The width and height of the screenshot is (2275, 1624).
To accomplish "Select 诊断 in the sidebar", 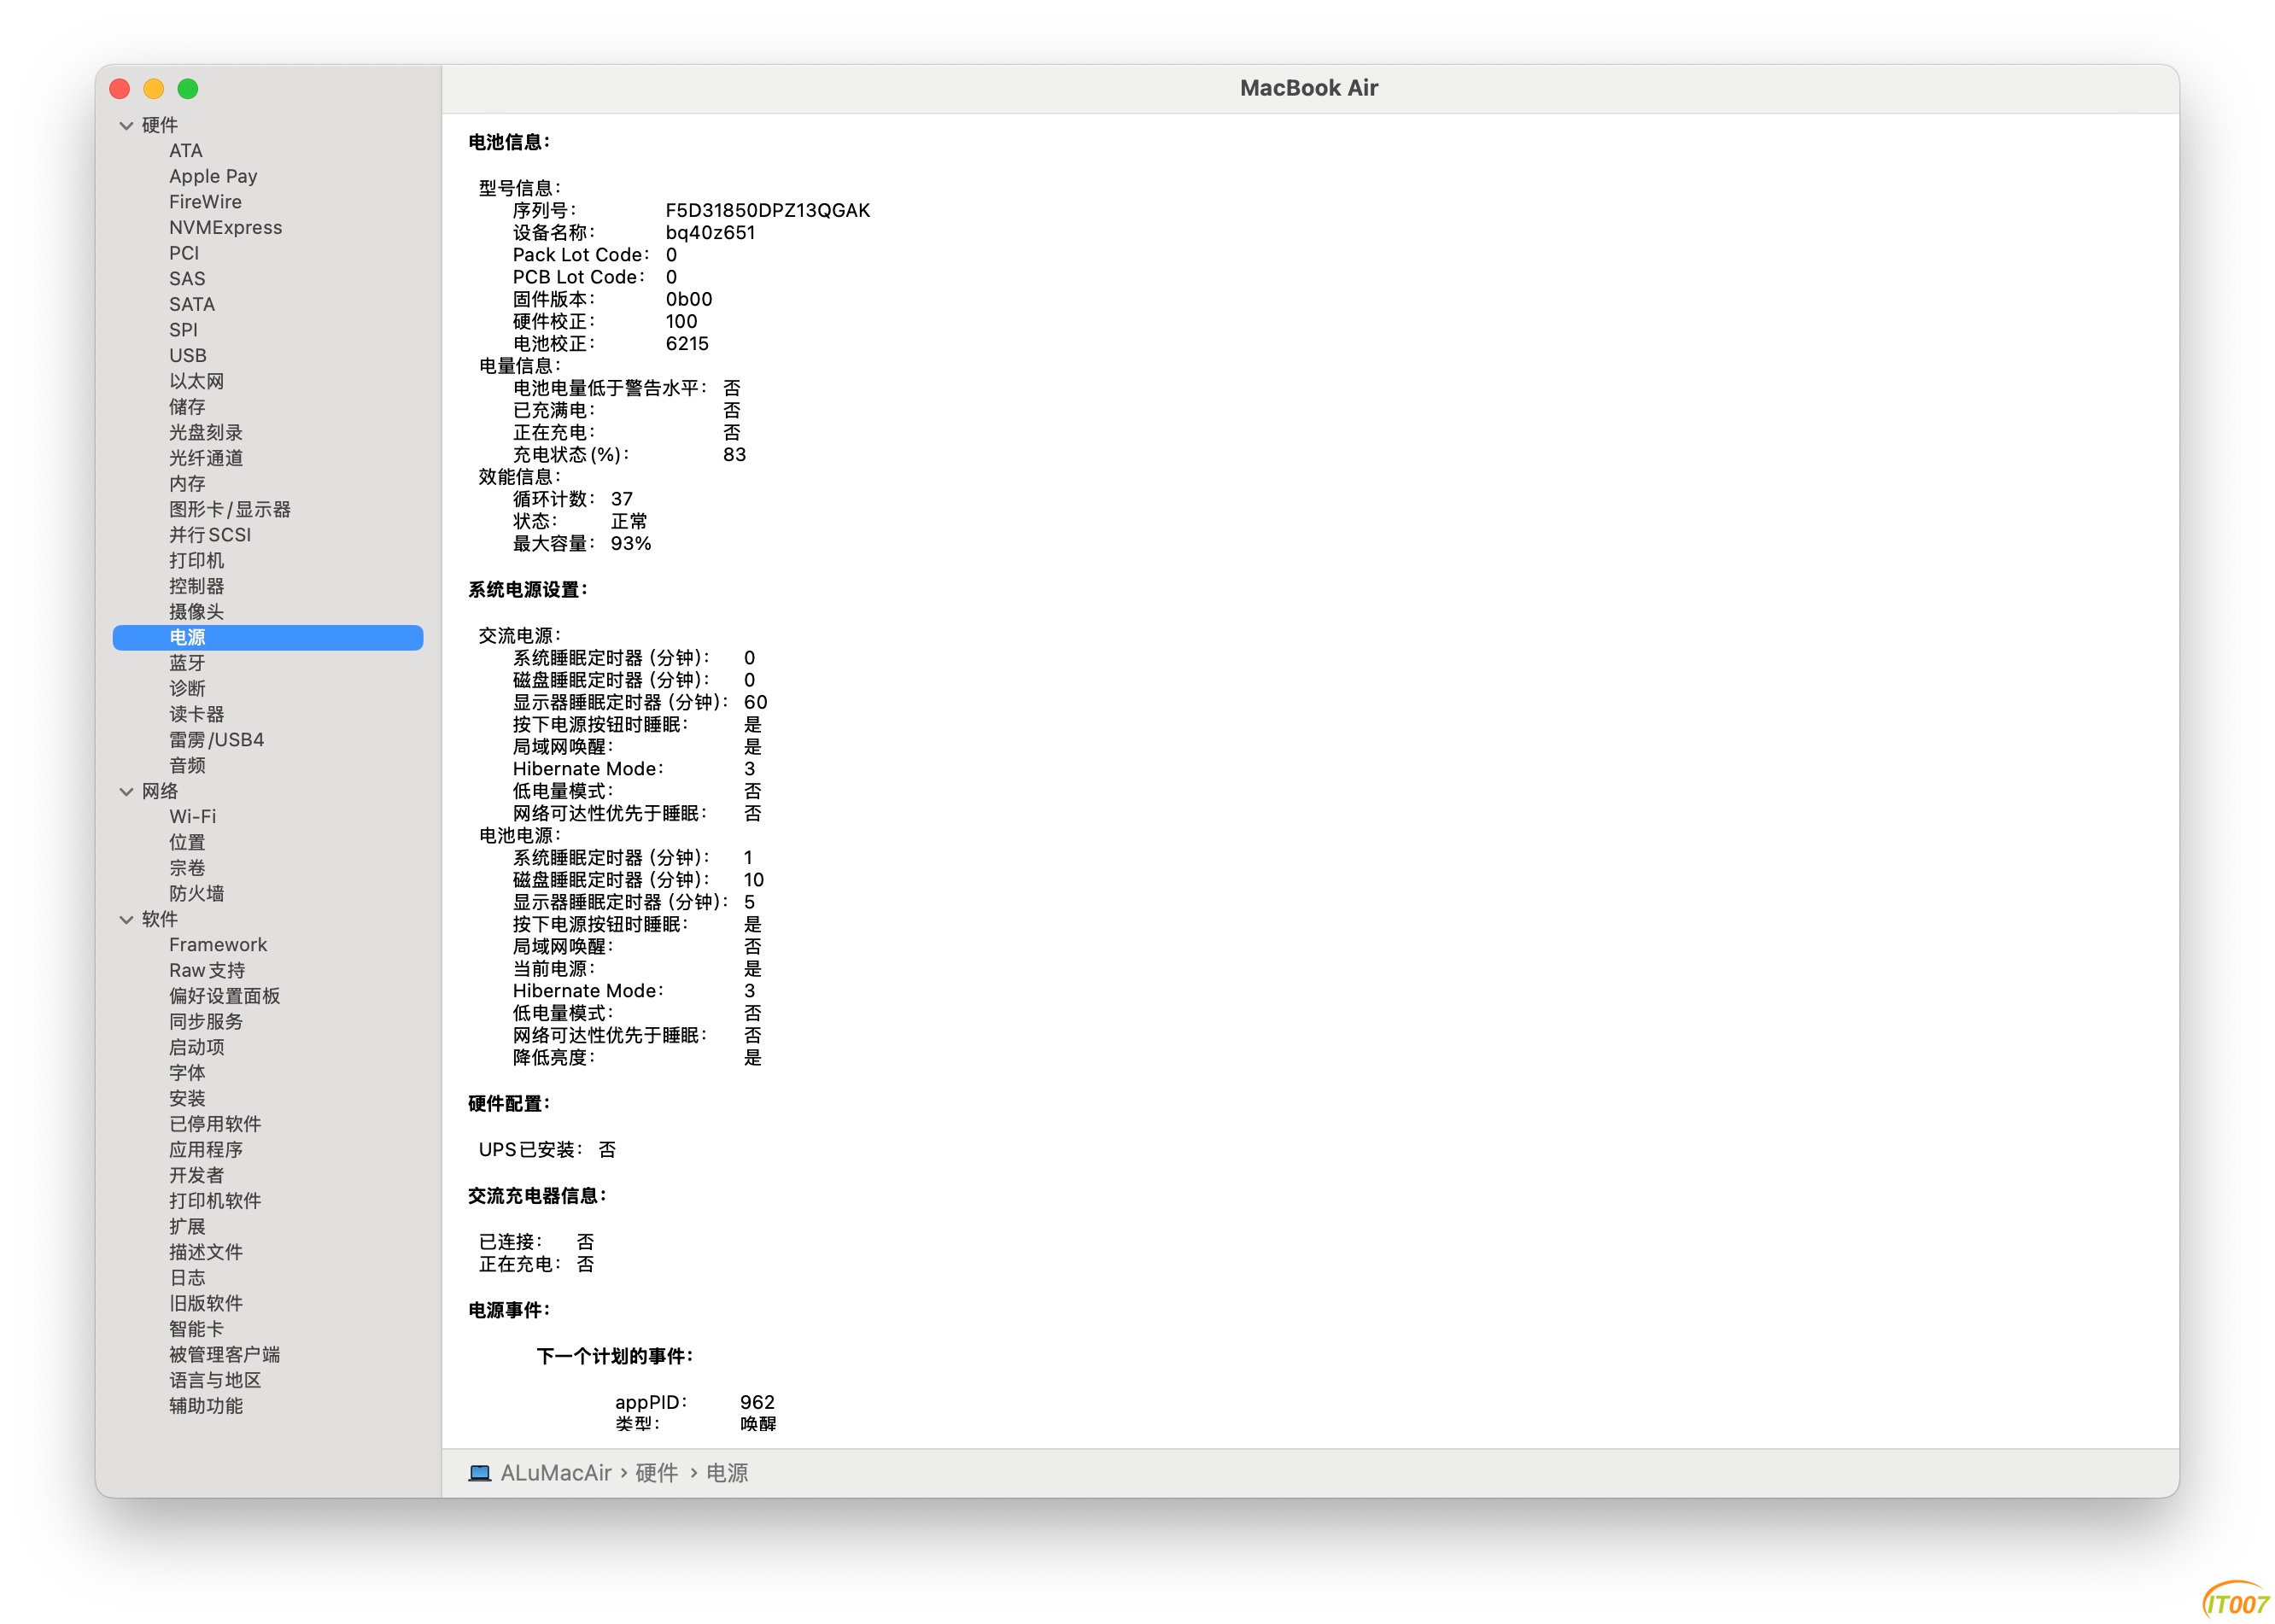I will [187, 688].
